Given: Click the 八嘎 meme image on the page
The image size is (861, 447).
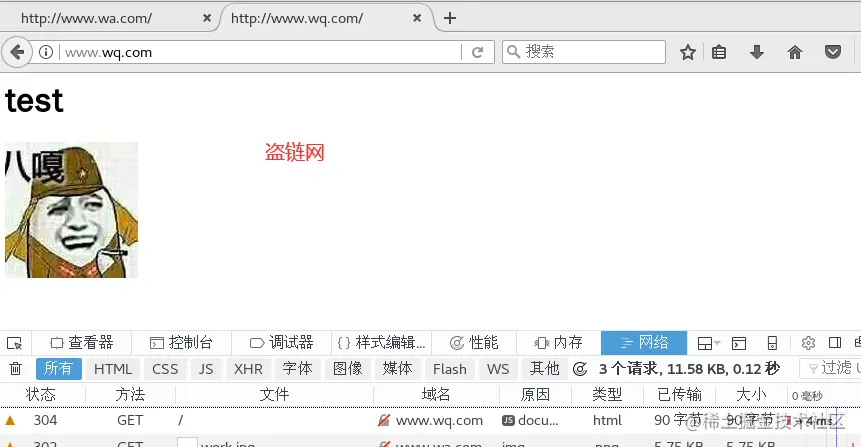Looking at the screenshot, I should coord(71,210).
